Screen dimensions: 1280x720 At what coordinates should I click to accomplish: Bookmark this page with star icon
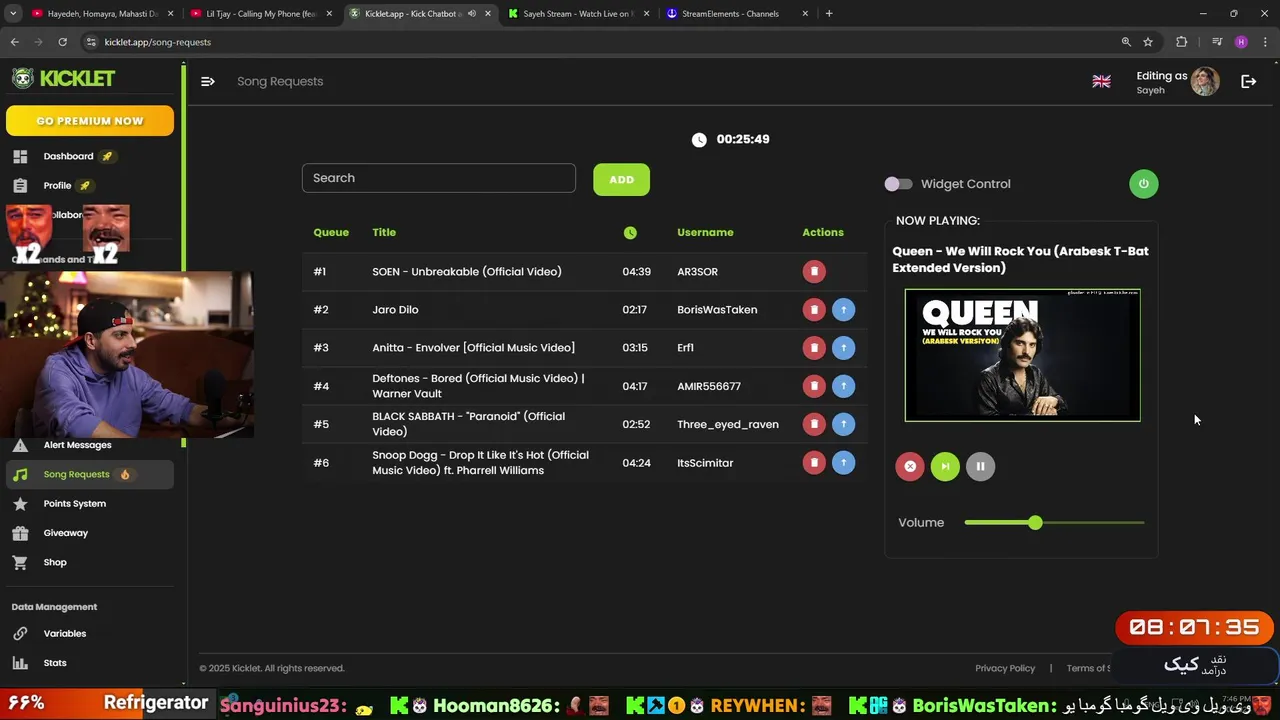(1148, 42)
